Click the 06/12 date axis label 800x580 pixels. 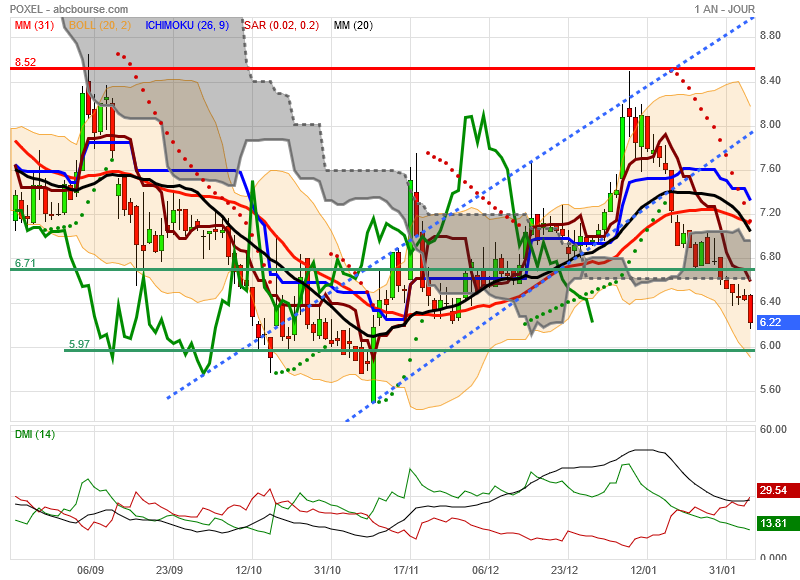click(485, 570)
